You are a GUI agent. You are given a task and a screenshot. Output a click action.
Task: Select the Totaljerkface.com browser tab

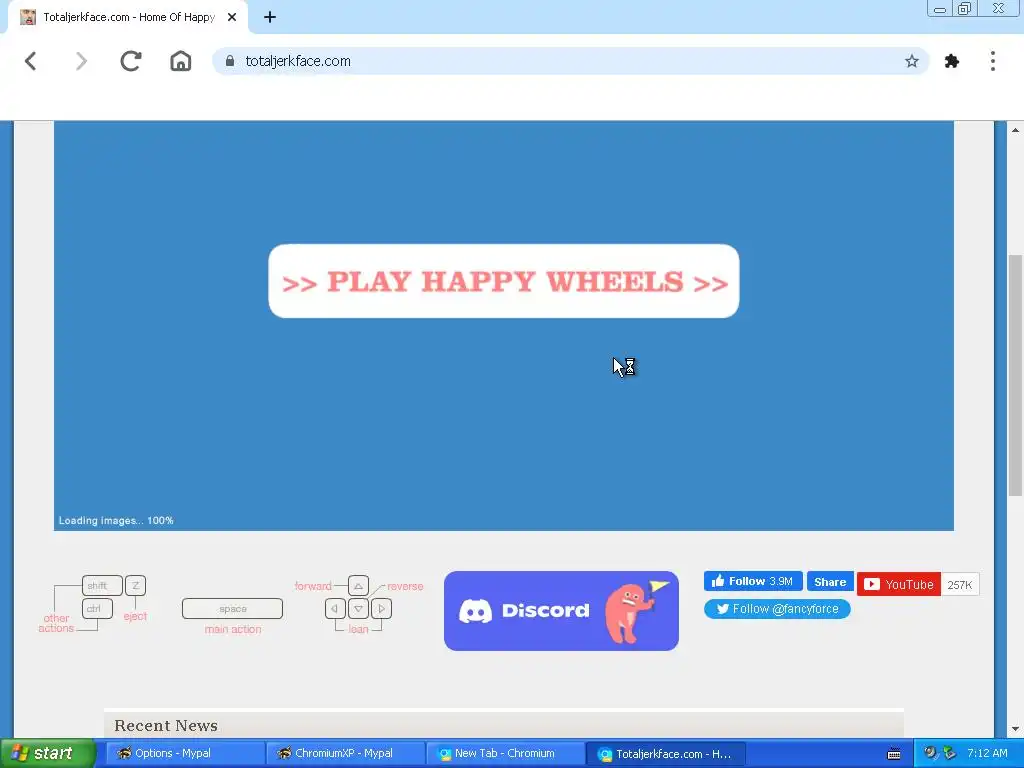[x=128, y=18]
